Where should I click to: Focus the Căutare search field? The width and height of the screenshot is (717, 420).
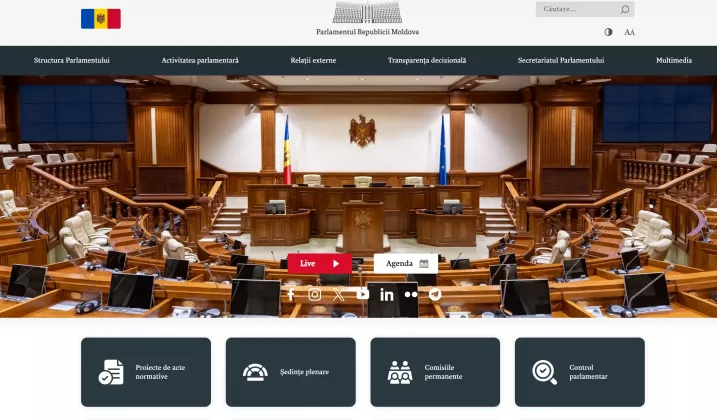click(585, 9)
